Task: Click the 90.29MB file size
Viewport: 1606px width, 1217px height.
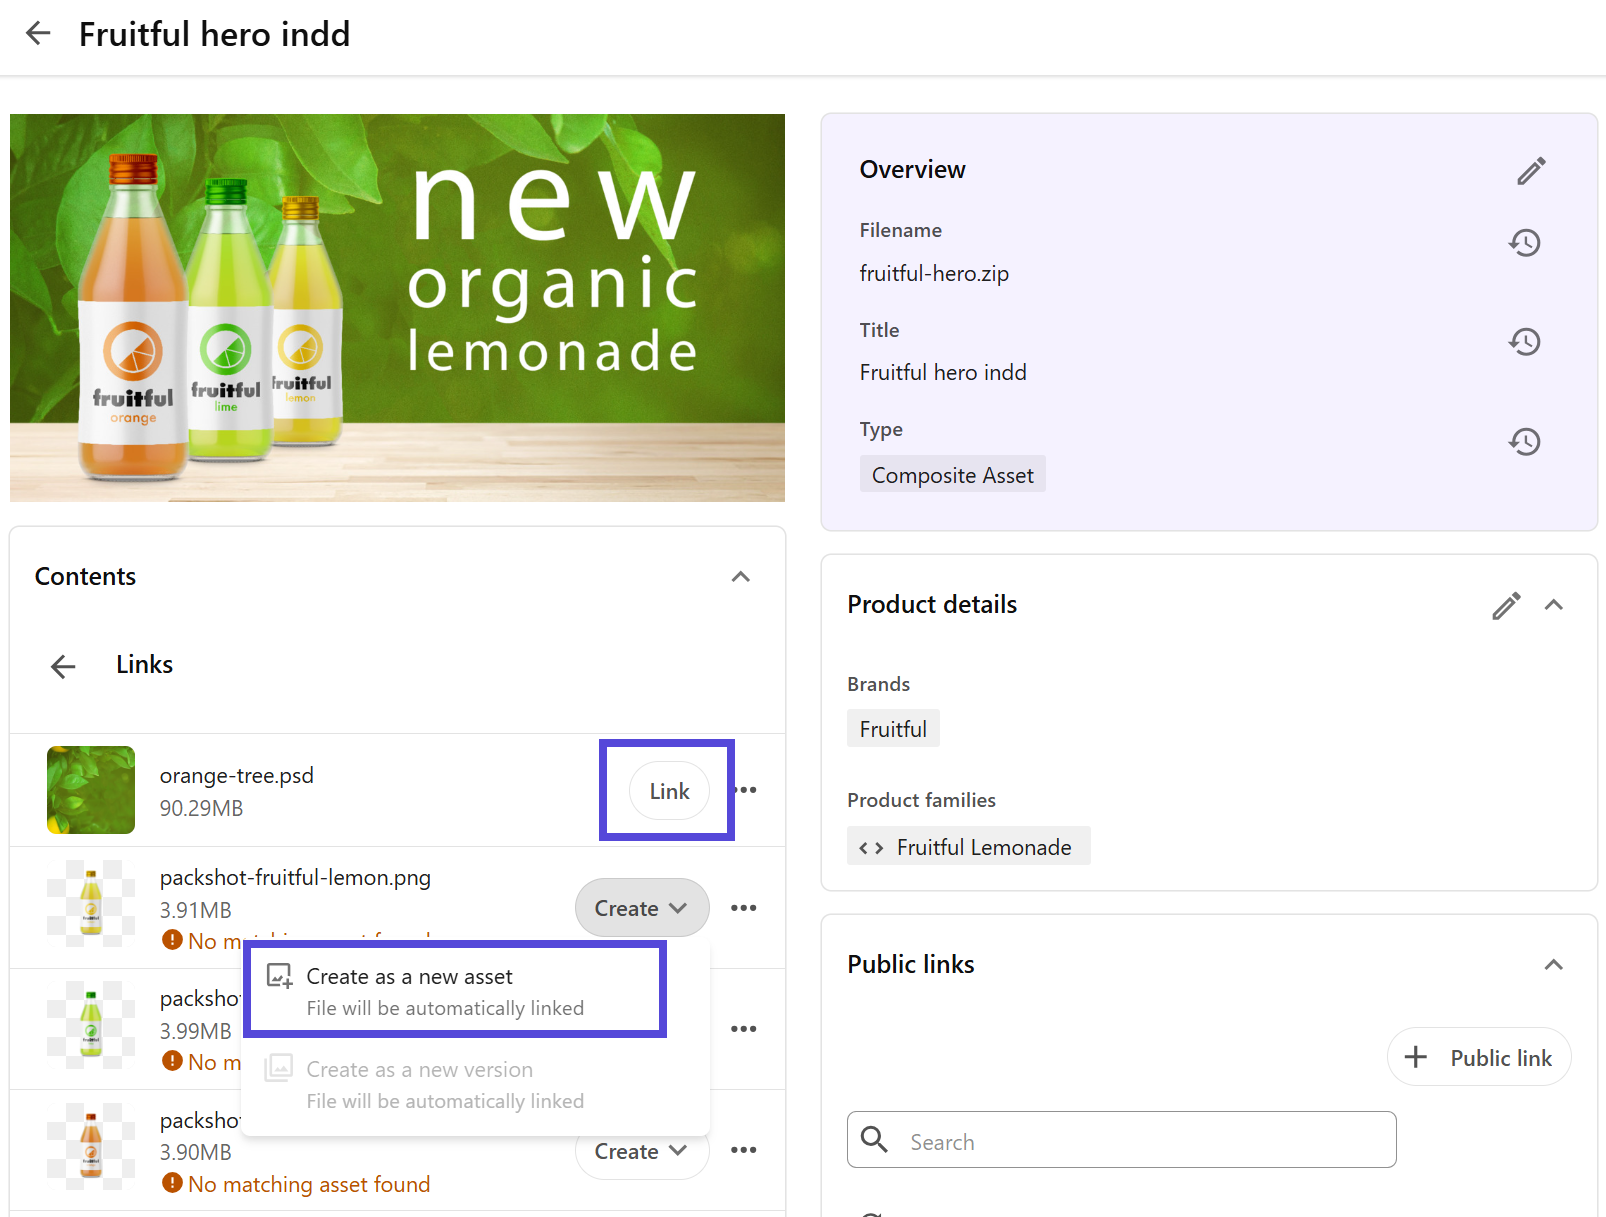Action: [201, 808]
